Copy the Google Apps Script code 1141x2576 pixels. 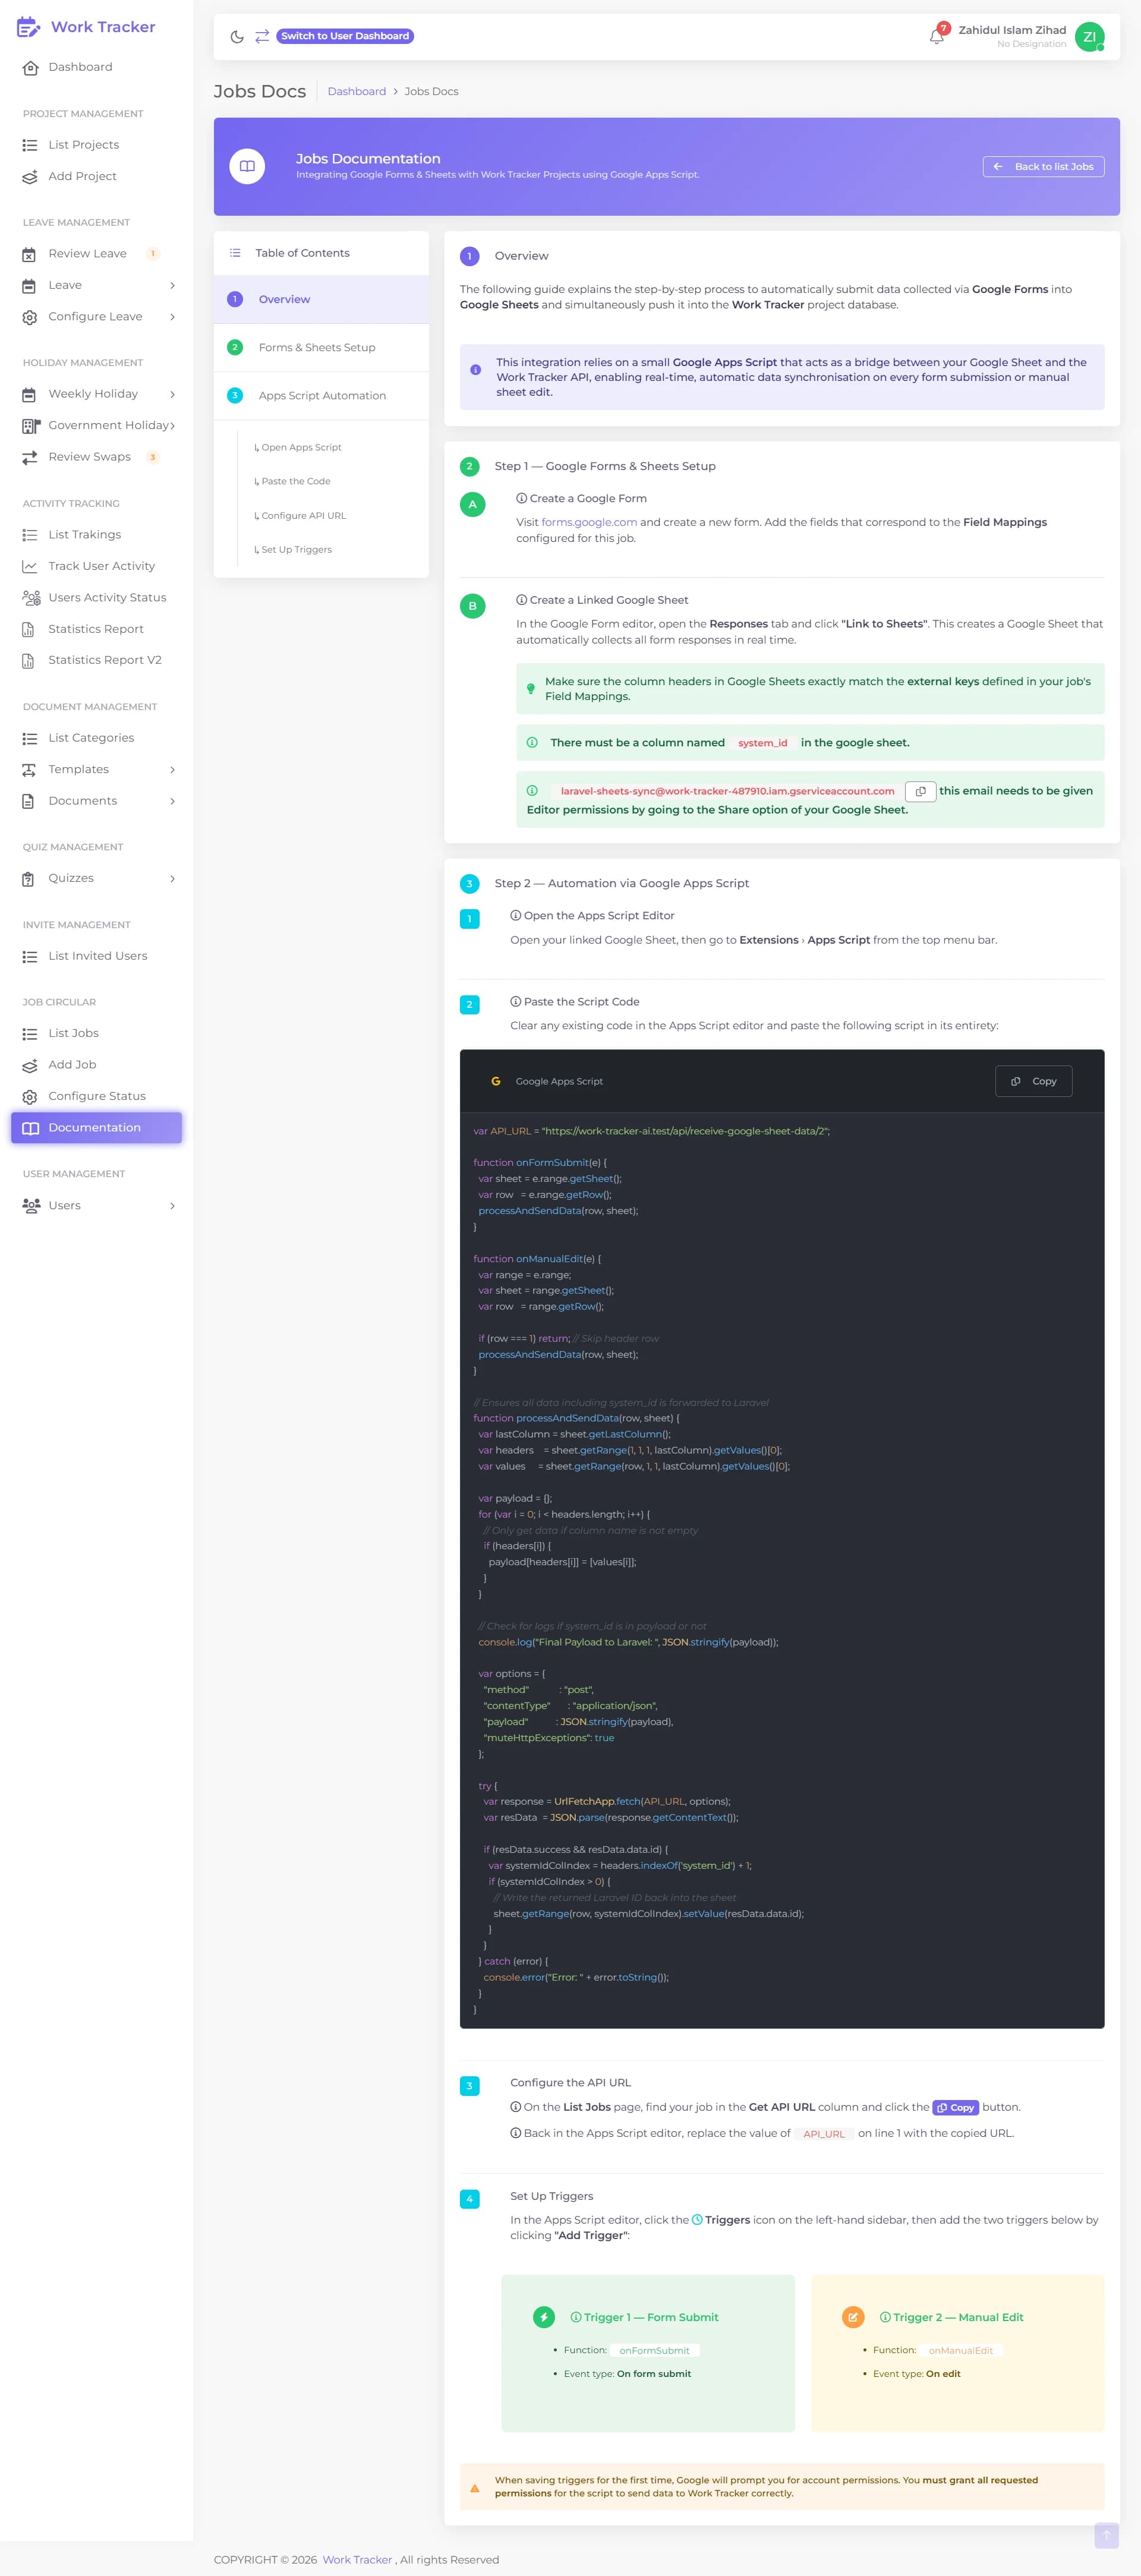click(x=1034, y=1081)
